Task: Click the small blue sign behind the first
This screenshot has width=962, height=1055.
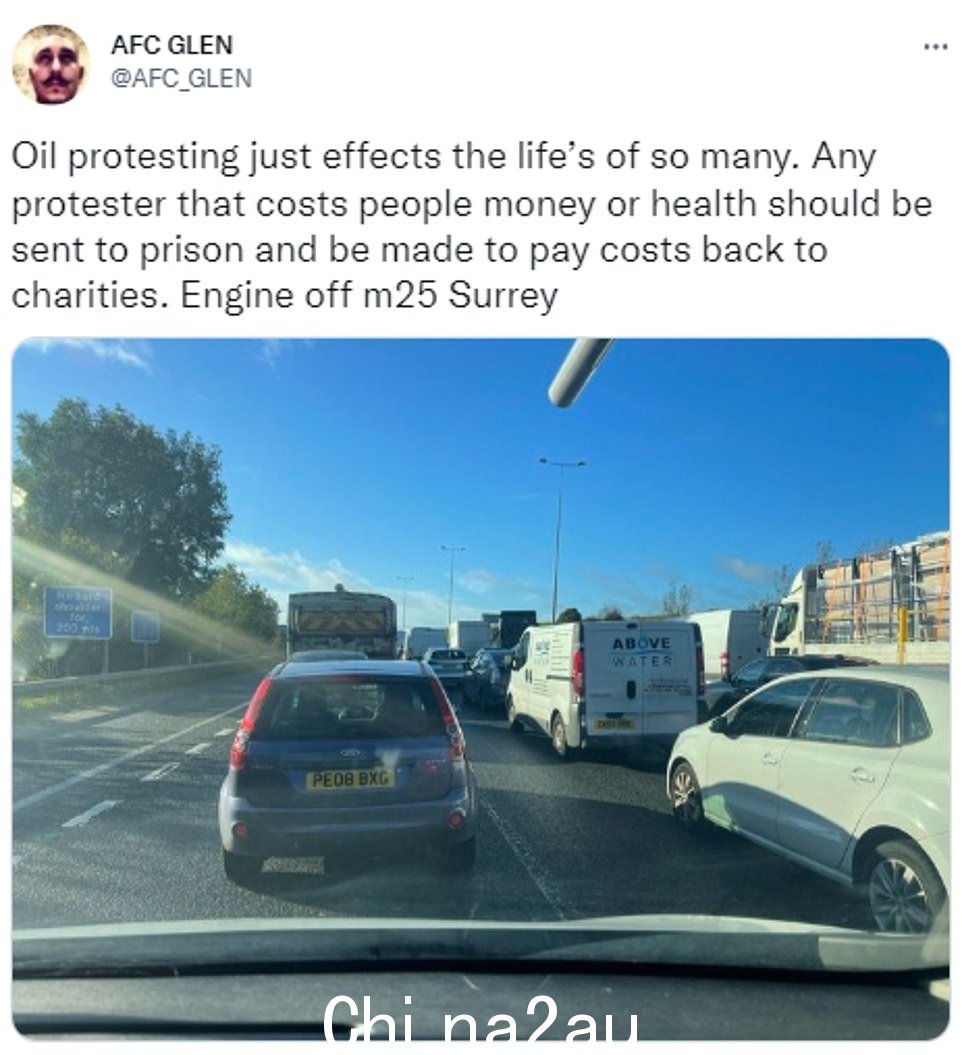Action: [x=145, y=626]
